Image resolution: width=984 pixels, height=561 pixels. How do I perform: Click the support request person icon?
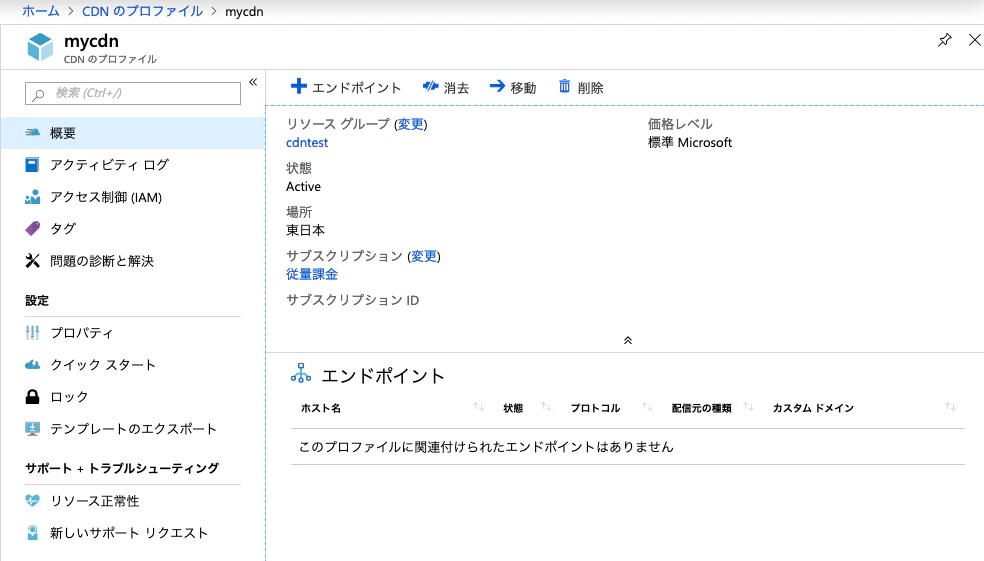pos(32,533)
